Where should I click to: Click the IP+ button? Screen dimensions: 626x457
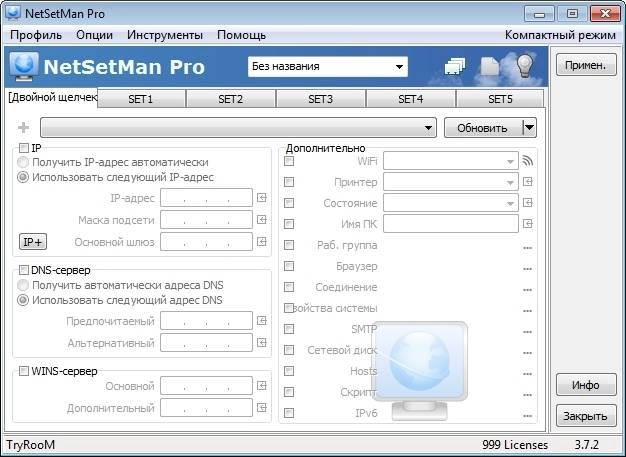[x=33, y=241]
